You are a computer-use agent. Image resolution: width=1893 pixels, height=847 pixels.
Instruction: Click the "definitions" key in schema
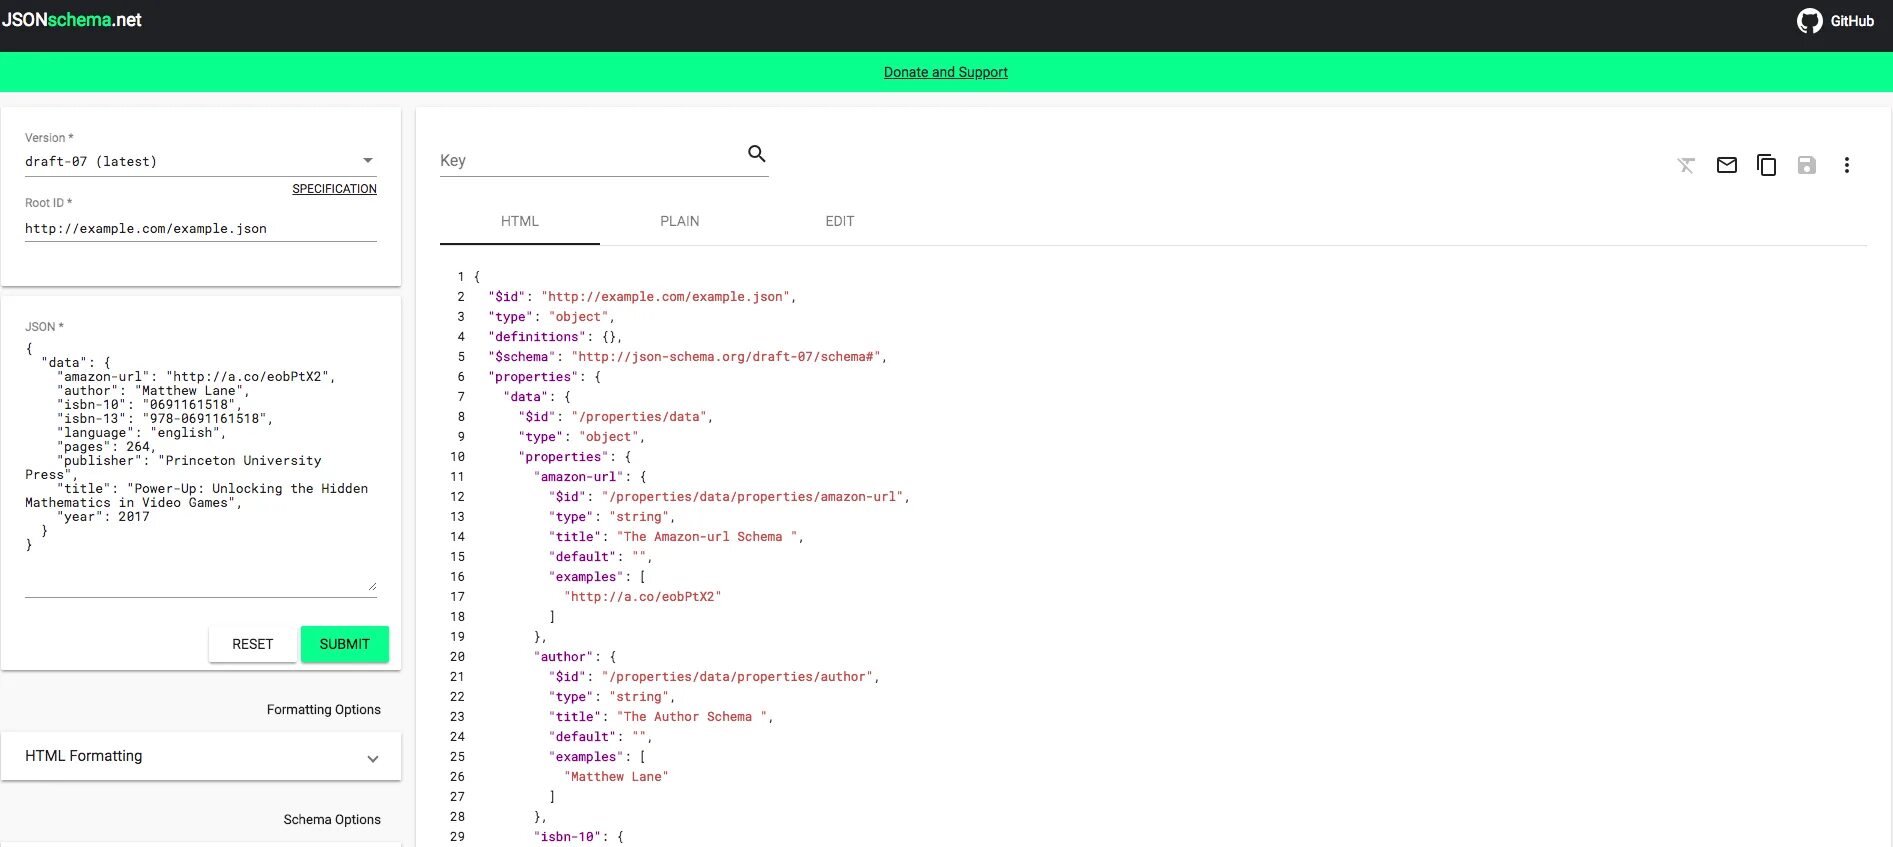[x=537, y=337]
